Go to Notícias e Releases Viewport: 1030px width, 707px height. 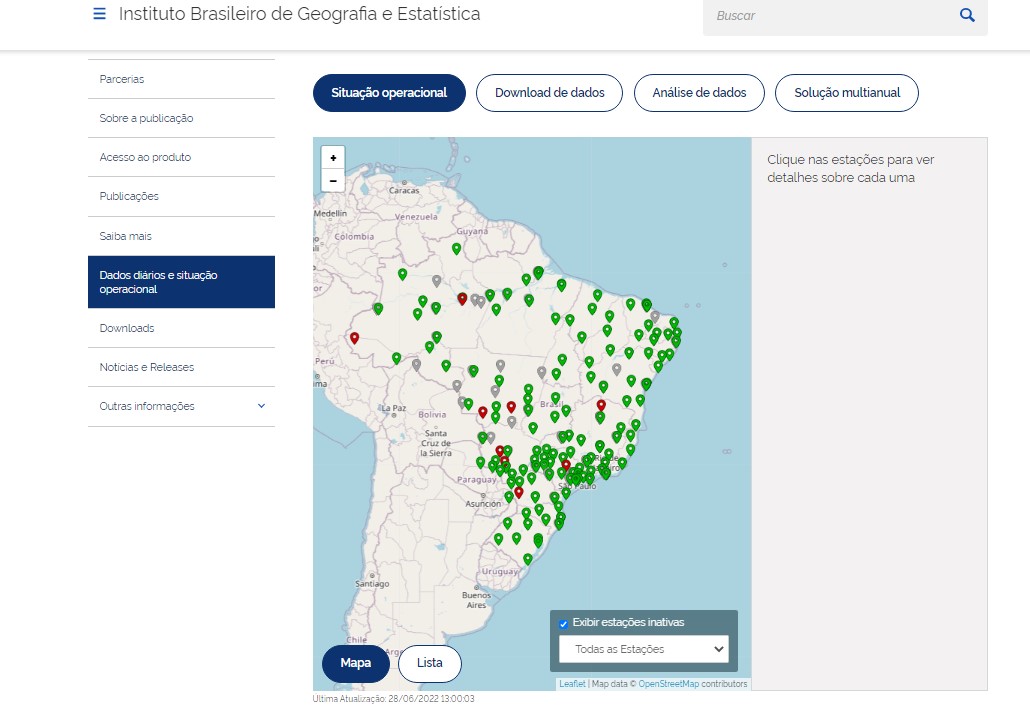pyautogui.click(x=181, y=367)
